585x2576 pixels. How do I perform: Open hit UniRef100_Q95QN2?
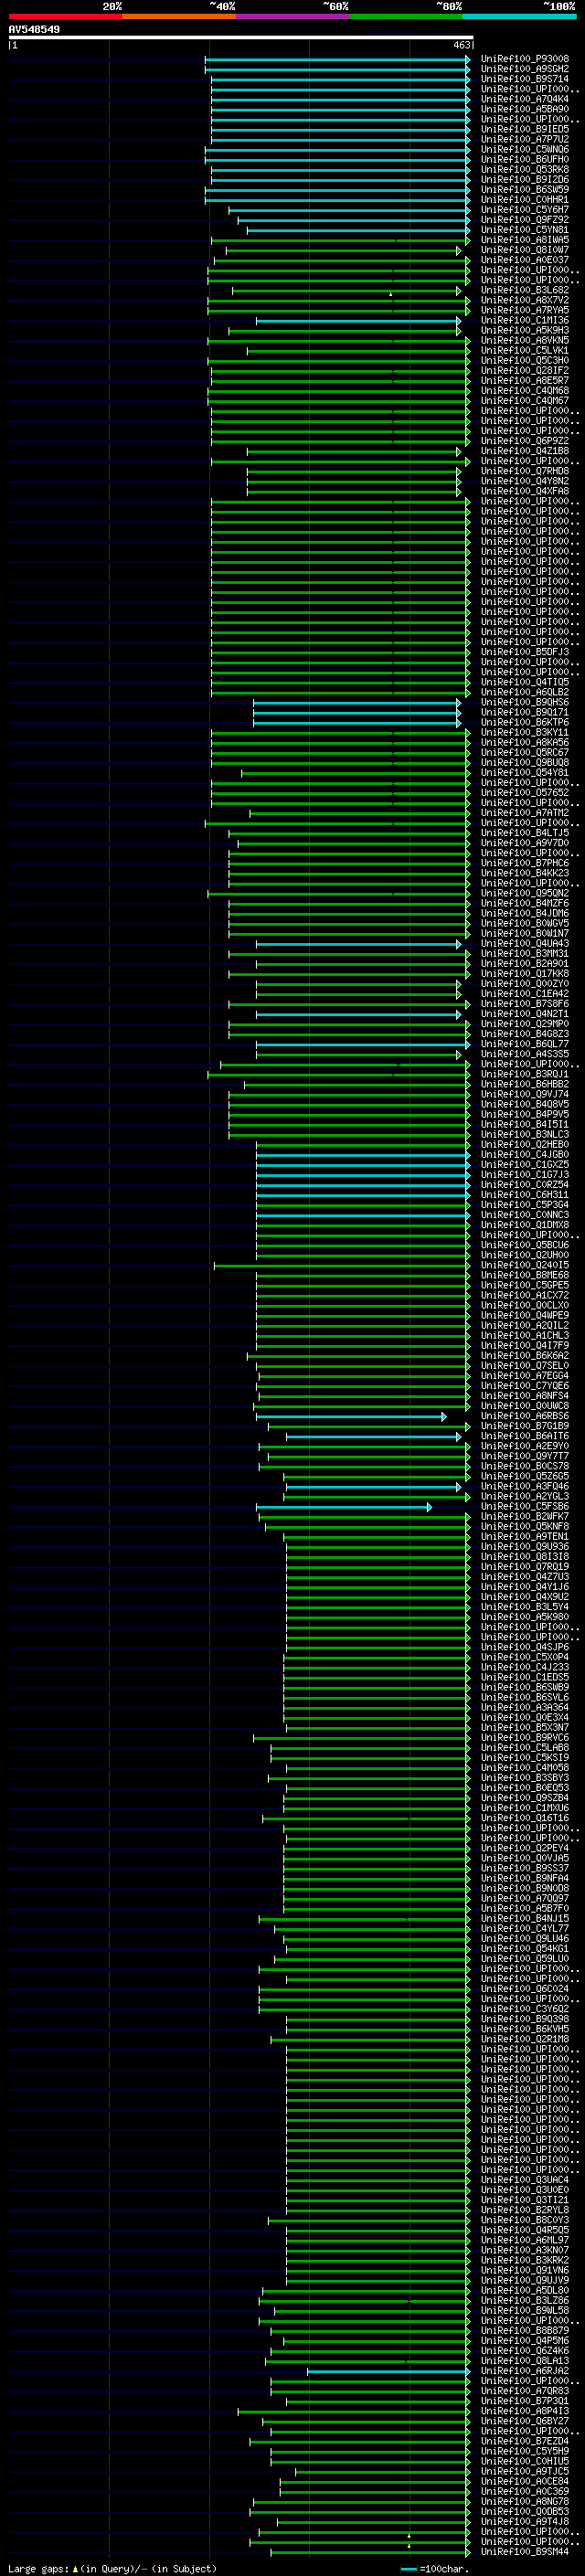coord(525,893)
